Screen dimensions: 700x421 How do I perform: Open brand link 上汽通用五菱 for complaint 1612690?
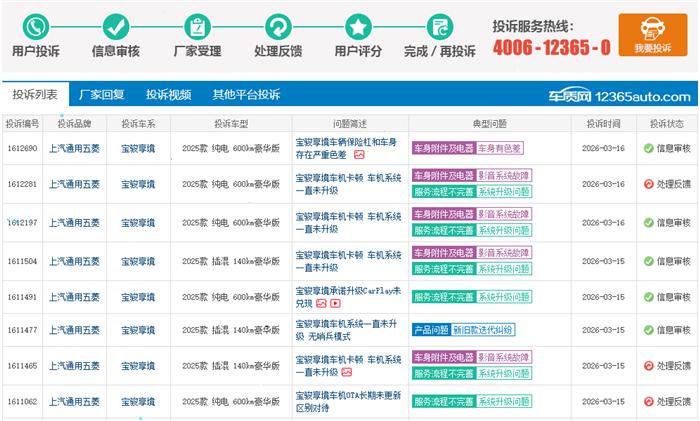point(74,148)
